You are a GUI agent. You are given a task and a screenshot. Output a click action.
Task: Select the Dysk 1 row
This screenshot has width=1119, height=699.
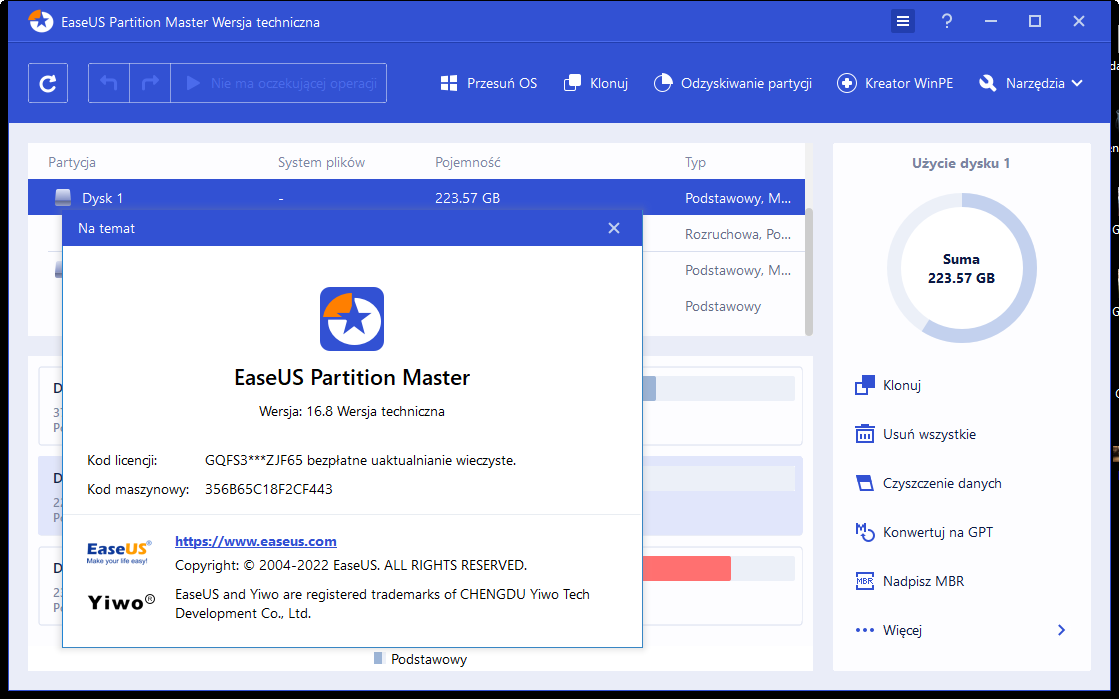click(x=416, y=198)
